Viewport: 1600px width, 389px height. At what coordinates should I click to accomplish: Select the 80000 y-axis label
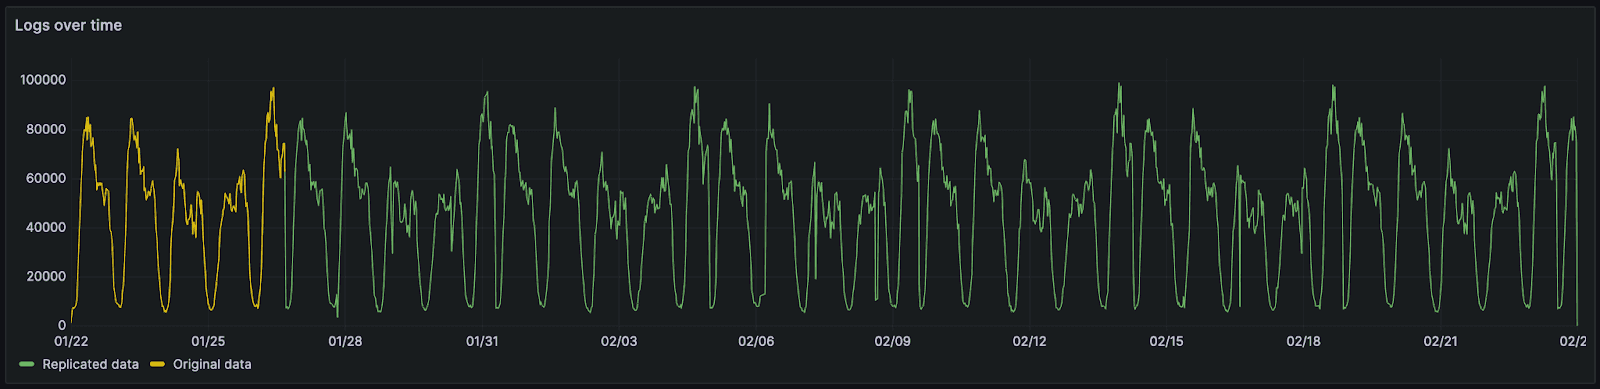point(46,129)
